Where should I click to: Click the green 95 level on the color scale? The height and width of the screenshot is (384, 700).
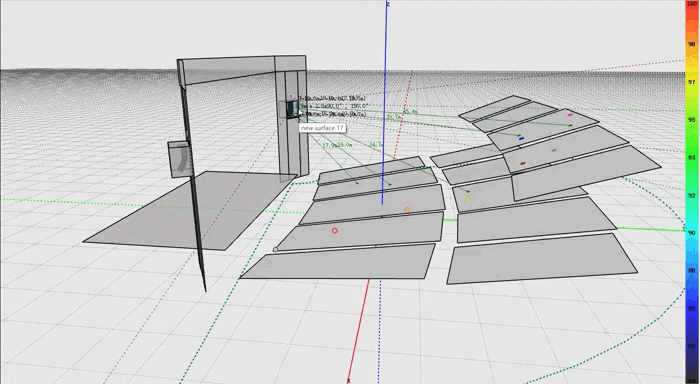(692, 120)
